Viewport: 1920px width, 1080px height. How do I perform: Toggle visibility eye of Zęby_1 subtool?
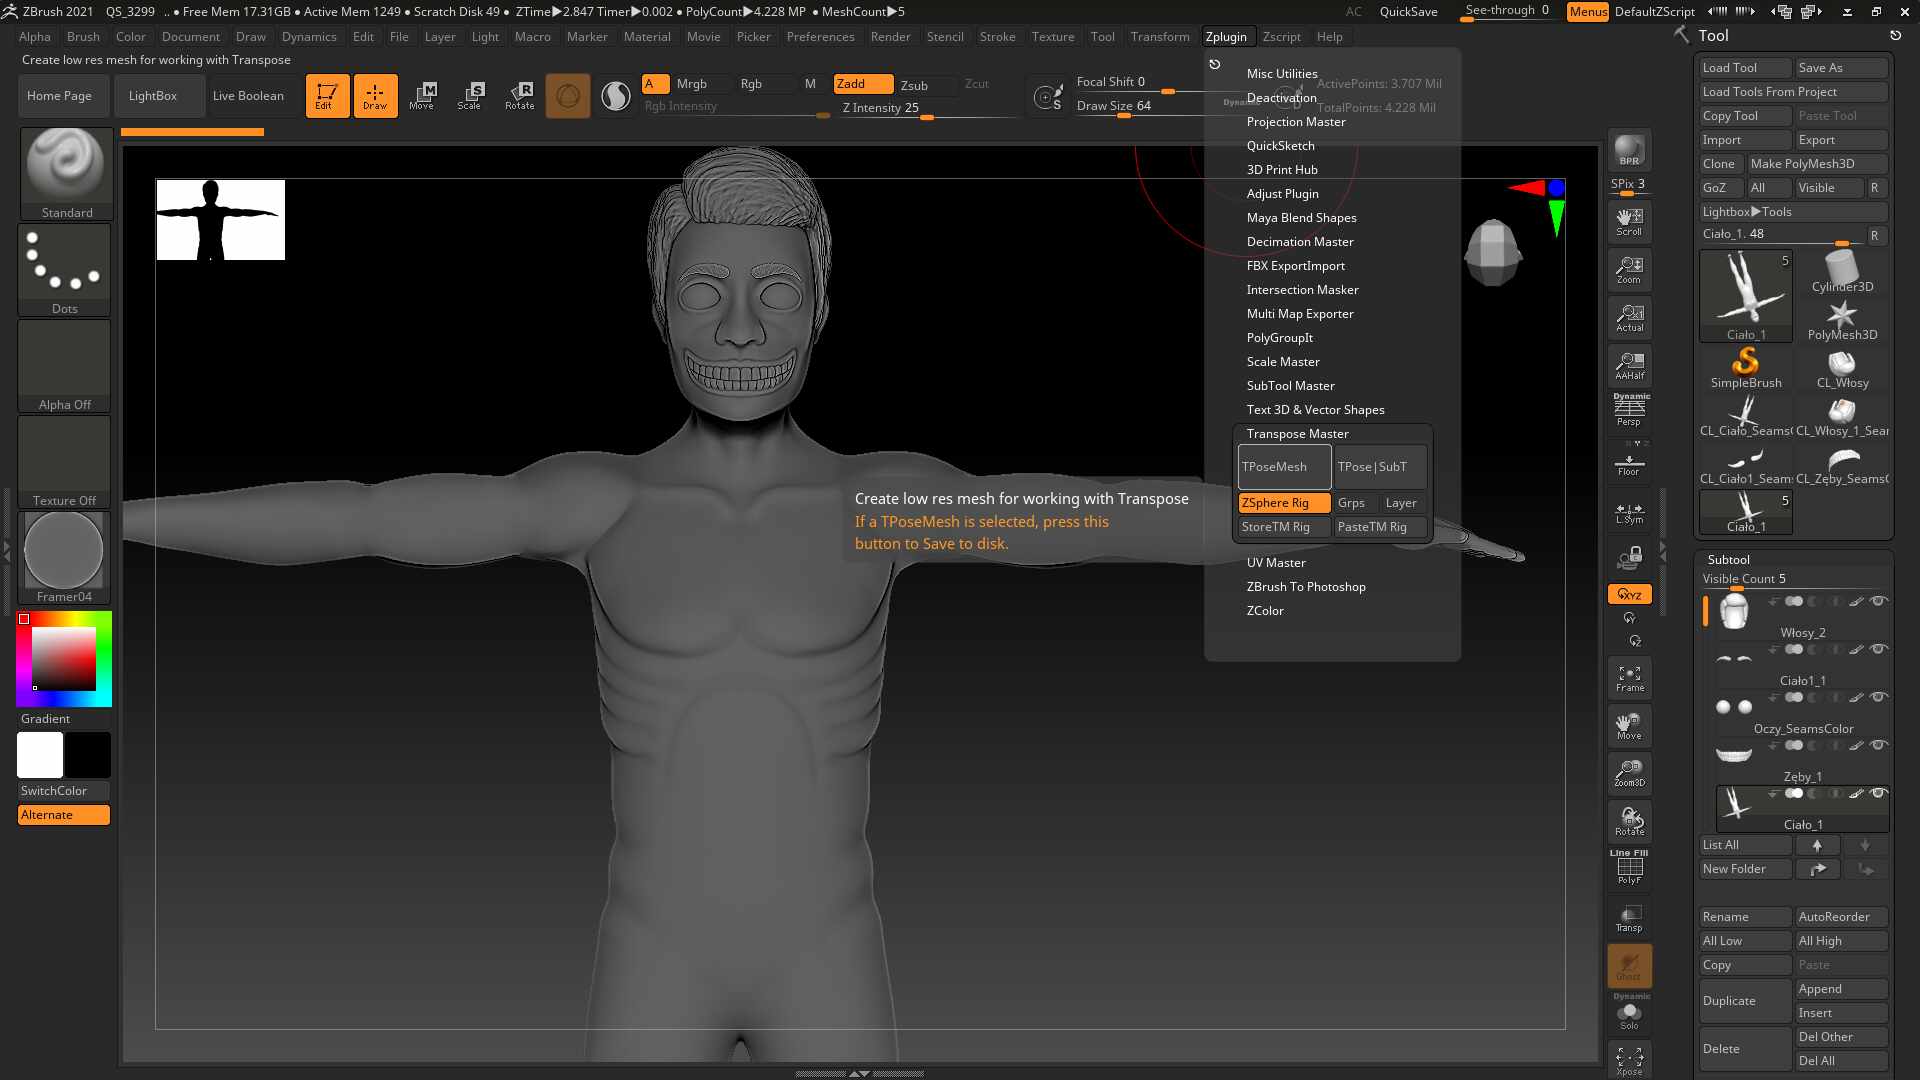coord(1878,745)
